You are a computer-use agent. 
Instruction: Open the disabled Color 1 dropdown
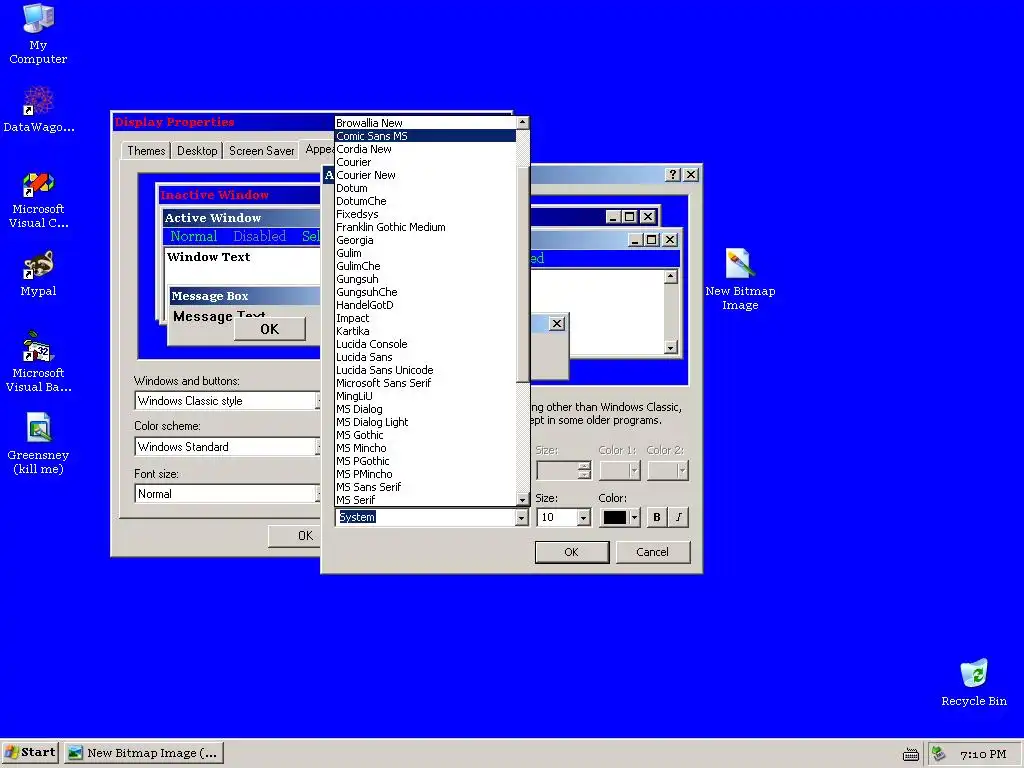(x=620, y=470)
